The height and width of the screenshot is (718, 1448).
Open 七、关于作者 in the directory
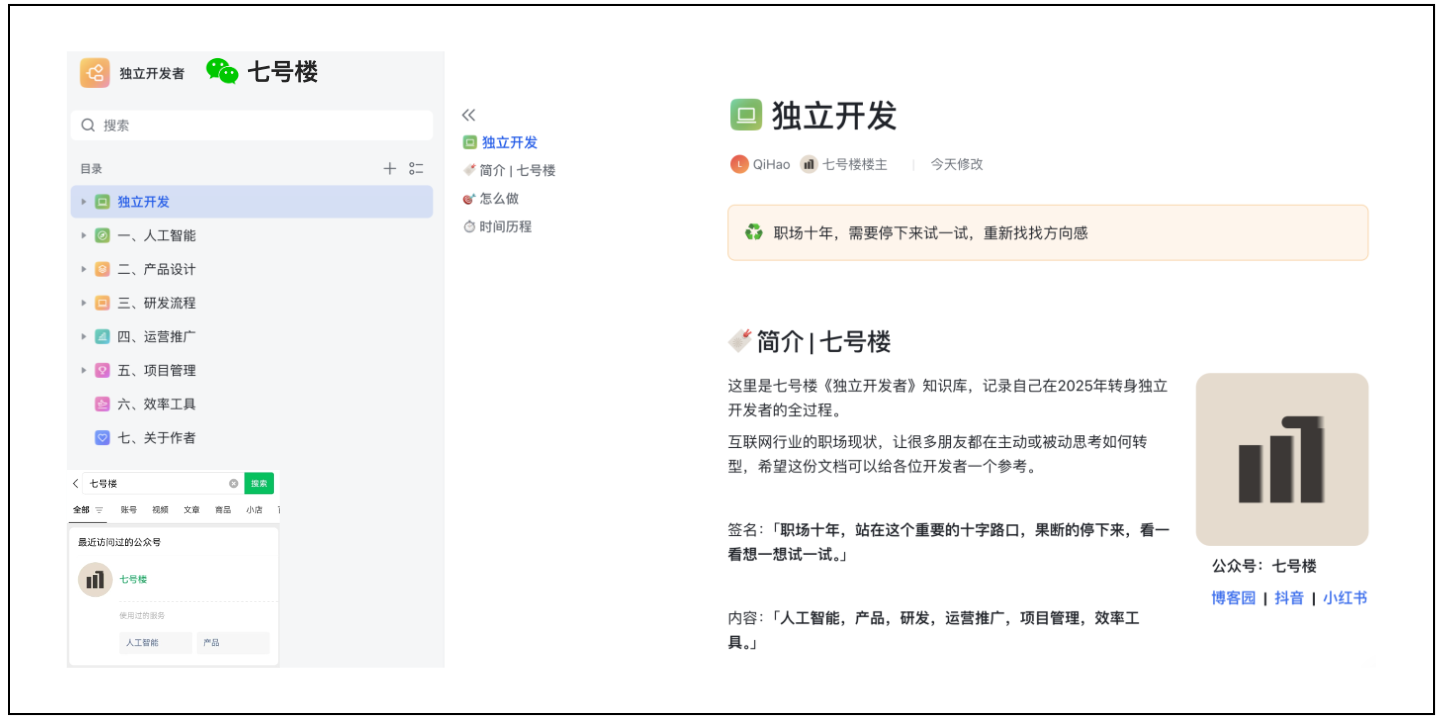[x=156, y=438]
